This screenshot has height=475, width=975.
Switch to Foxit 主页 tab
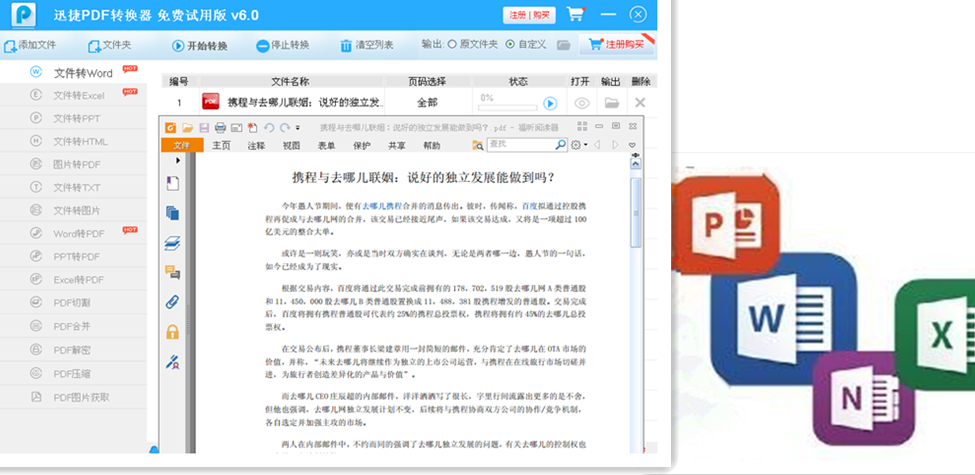coord(221,145)
